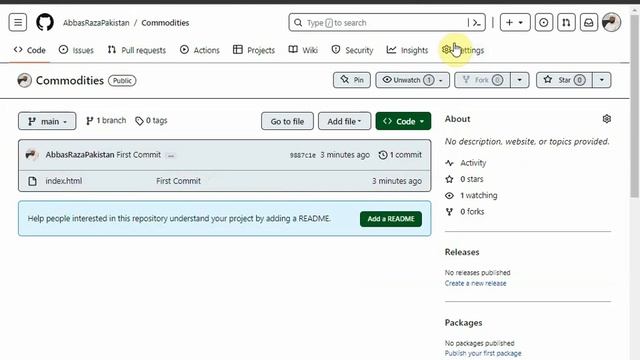Viewport: 640px width, 360px height.
Task: Click the commit message ellipsis expander
Action: tap(171, 156)
